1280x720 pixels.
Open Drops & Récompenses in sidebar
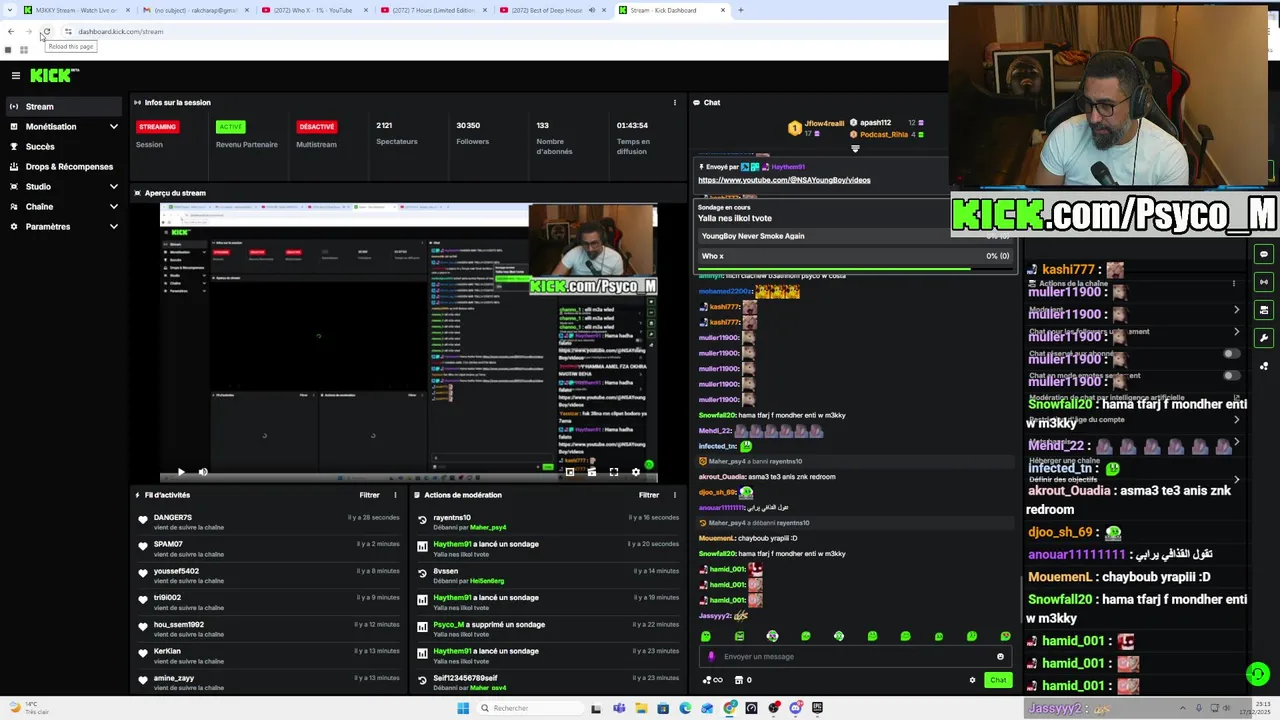pos(64,167)
